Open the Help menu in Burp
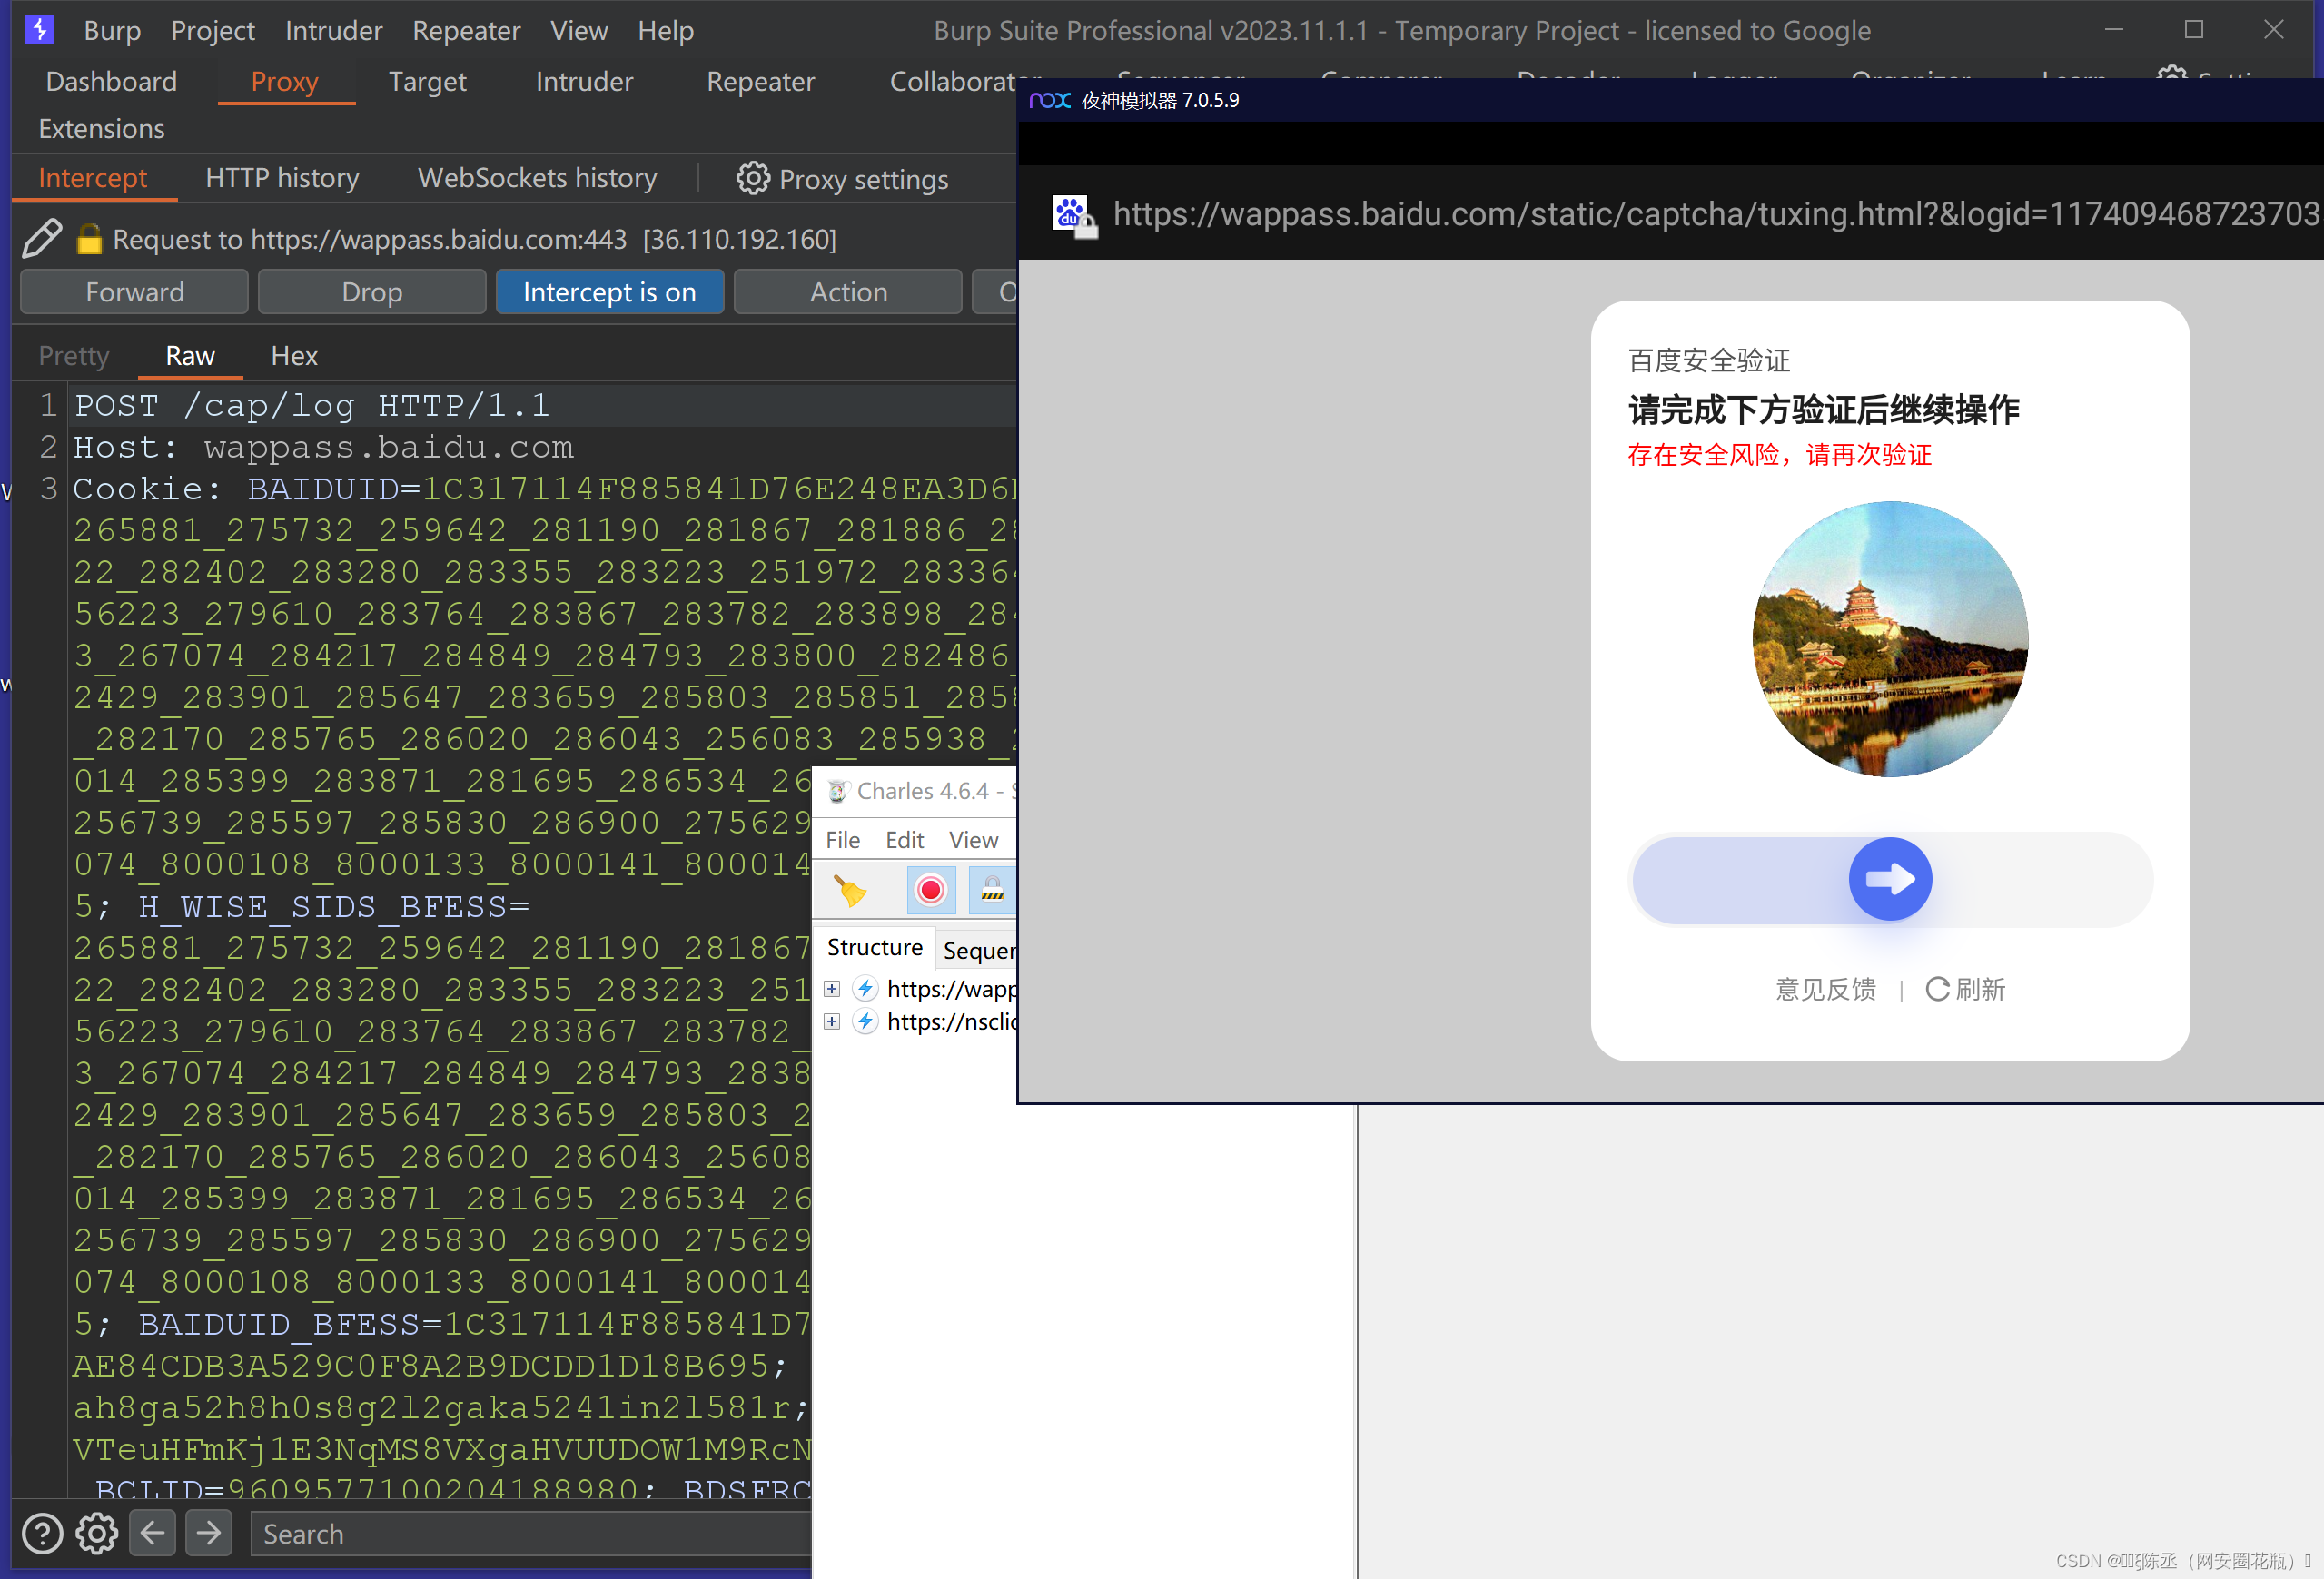2324x1579 pixels. 665,31
